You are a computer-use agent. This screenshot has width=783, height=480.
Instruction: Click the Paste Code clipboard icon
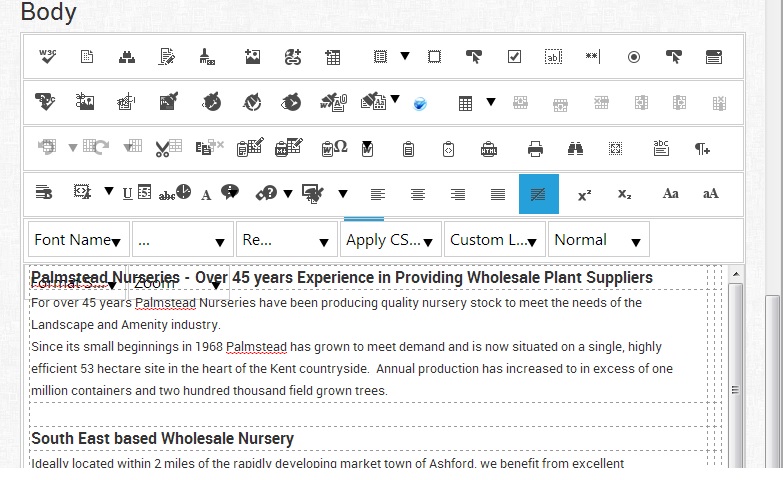pyautogui.click(x=448, y=149)
